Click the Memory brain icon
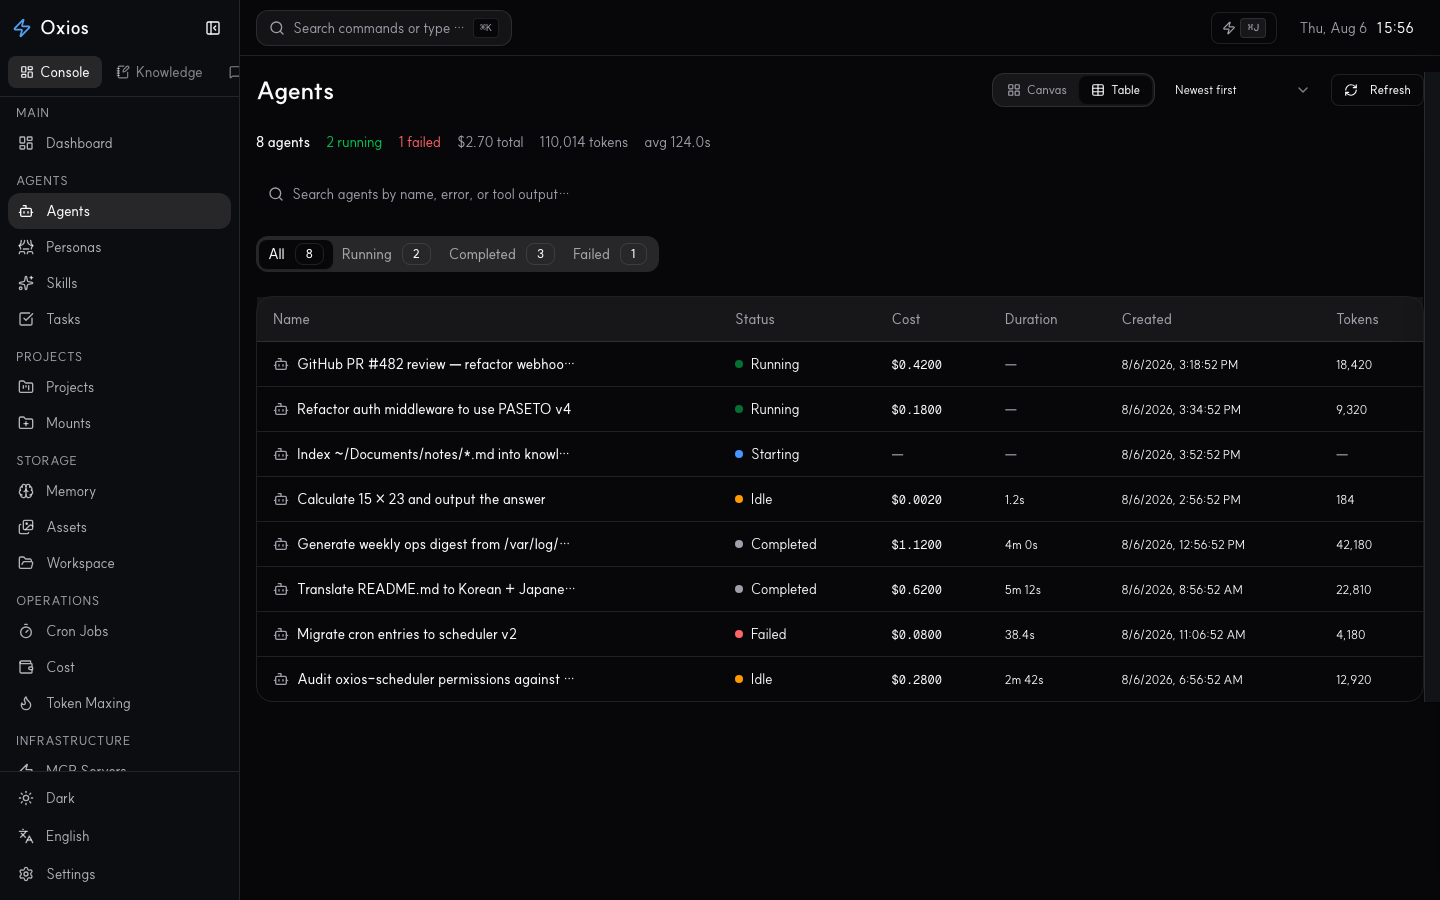This screenshot has height=900, width=1440. (x=26, y=491)
